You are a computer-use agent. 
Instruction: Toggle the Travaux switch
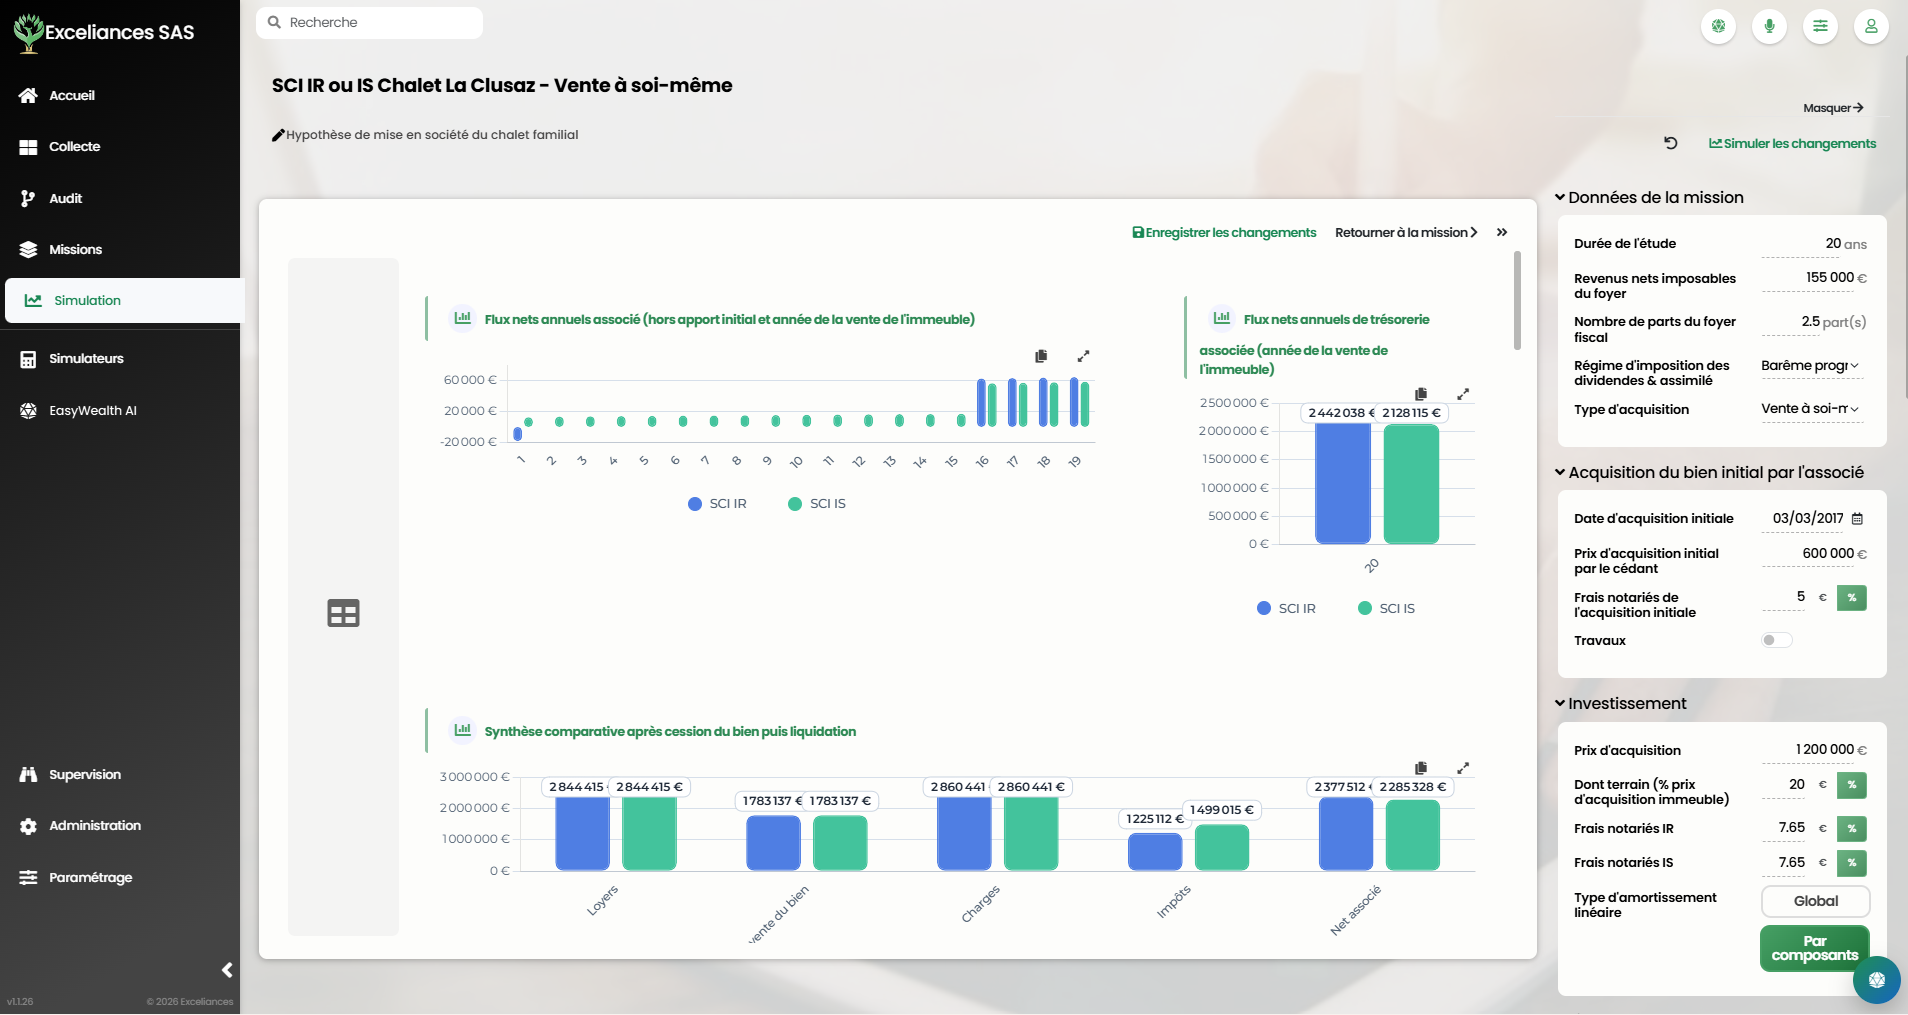tap(1776, 640)
